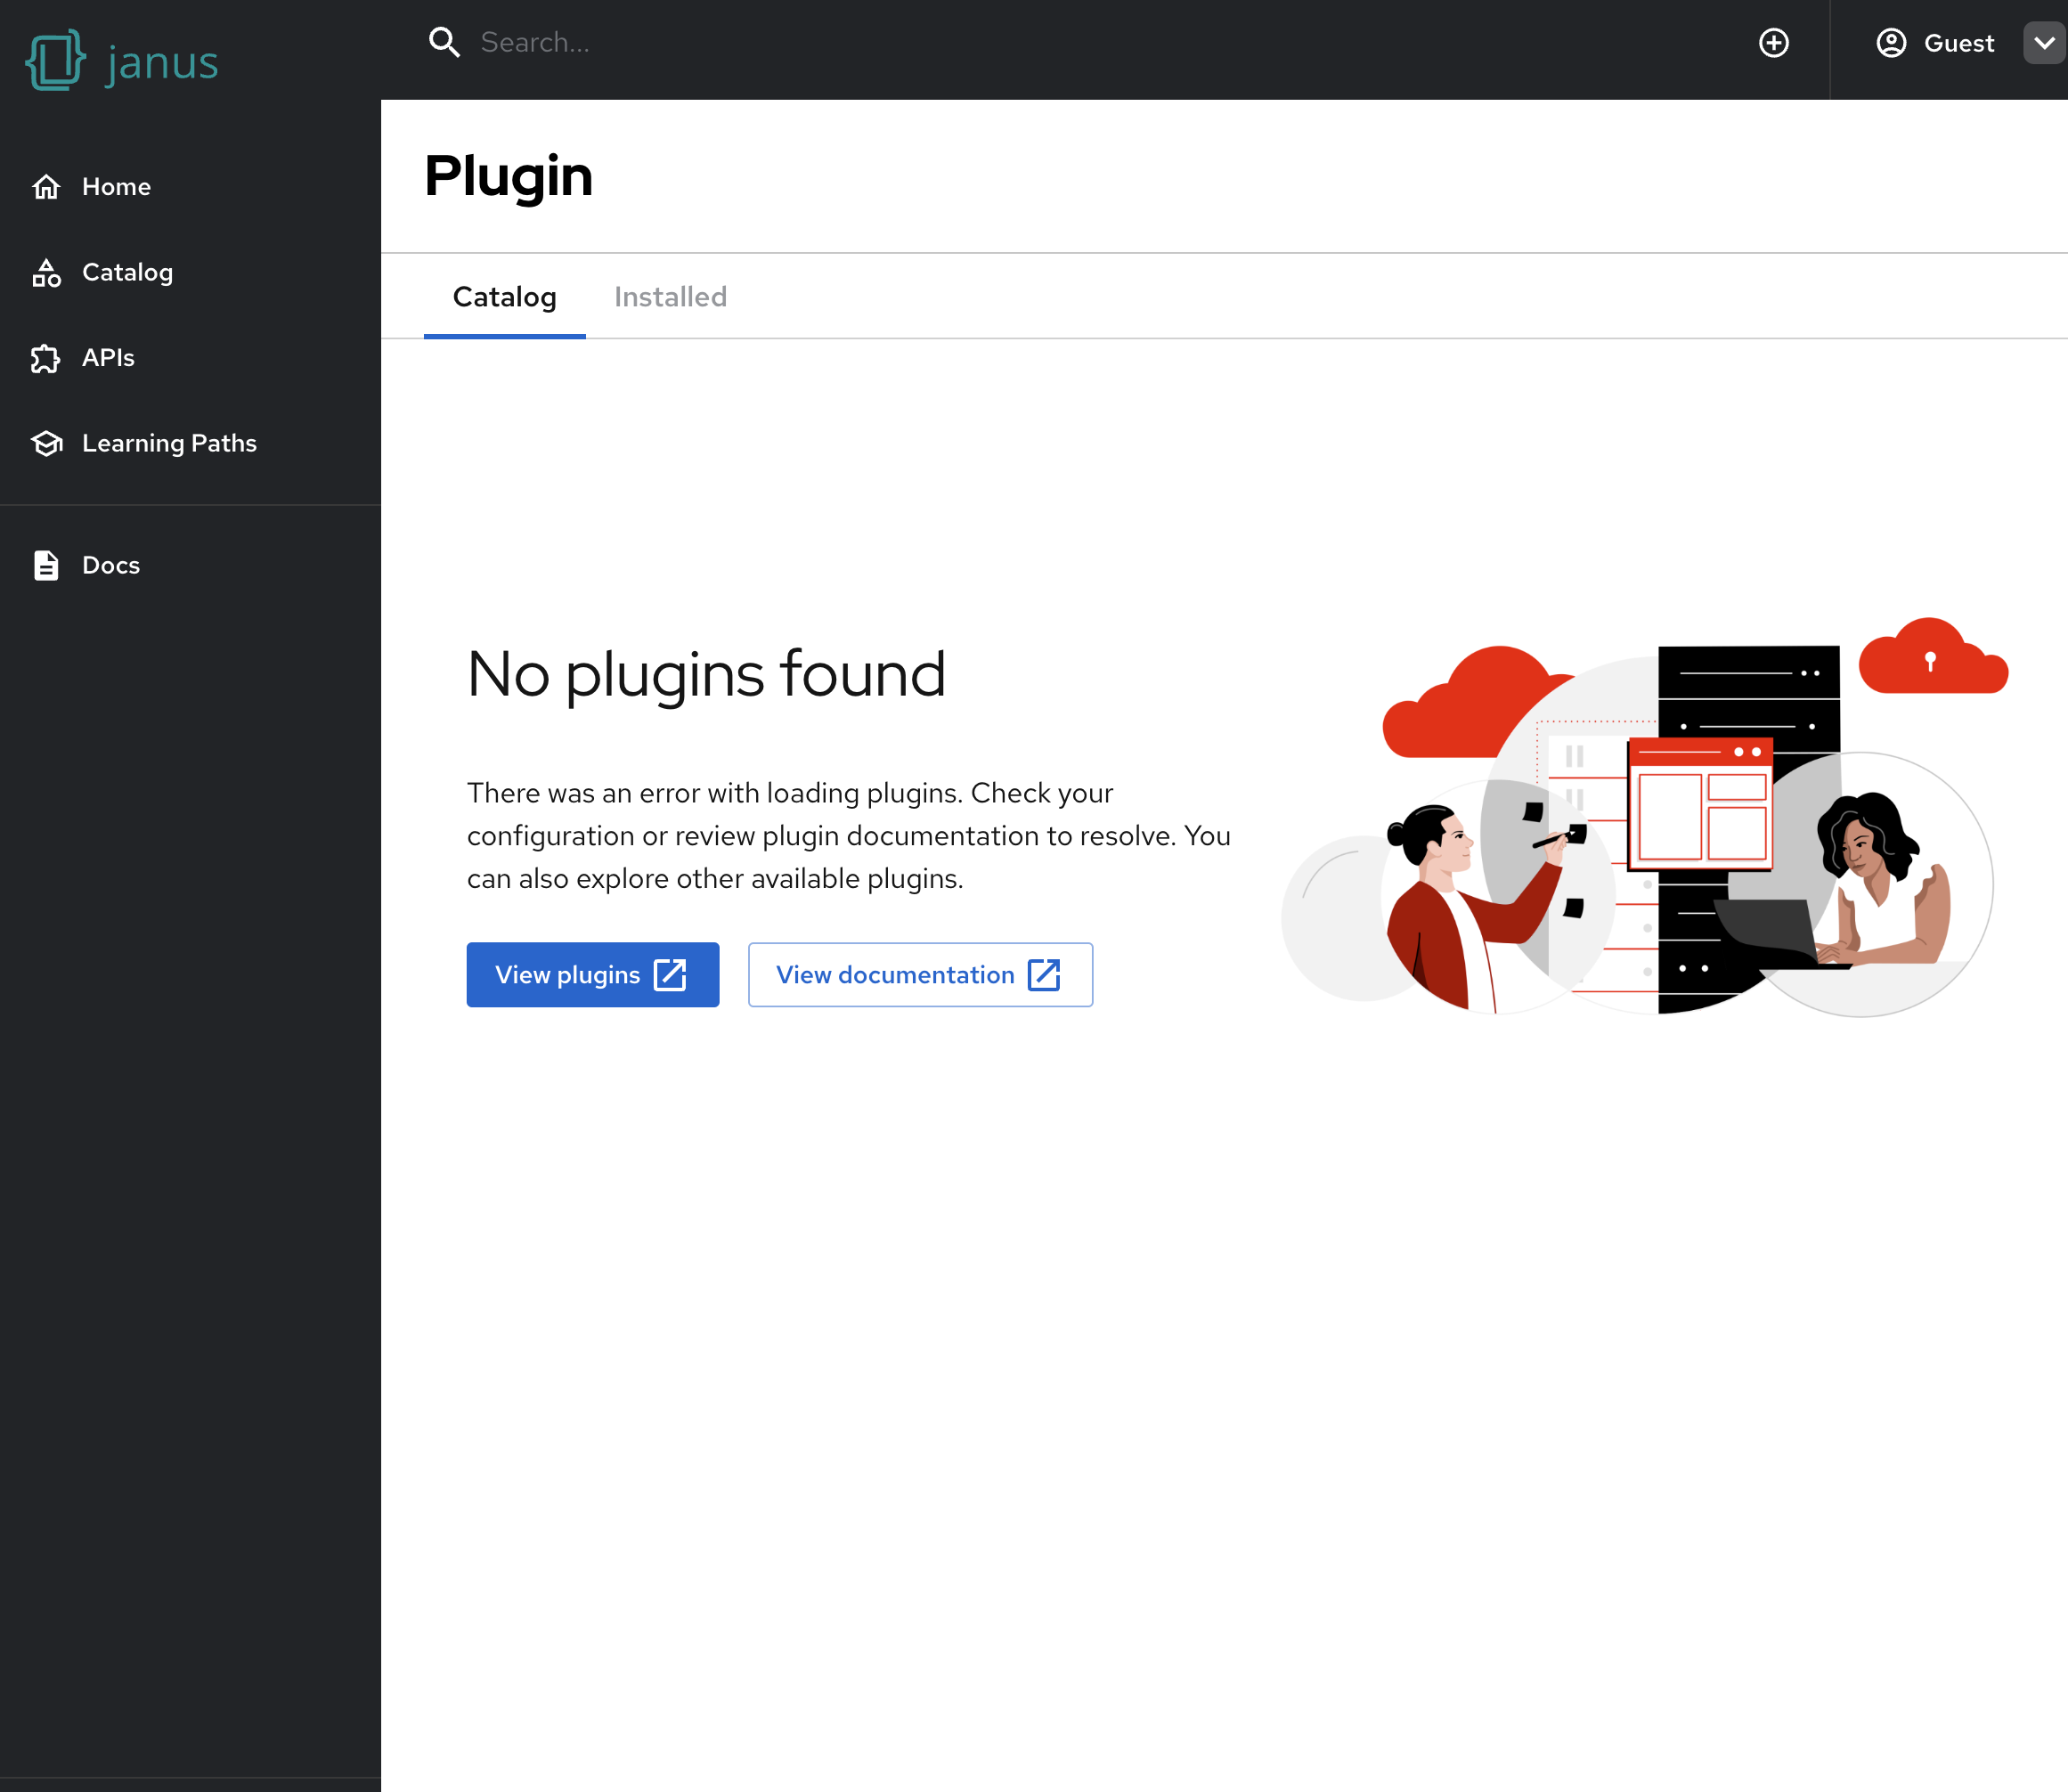This screenshot has width=2068, height=1792.
Task: Click the Docs document icon
Action: [46, 565]
